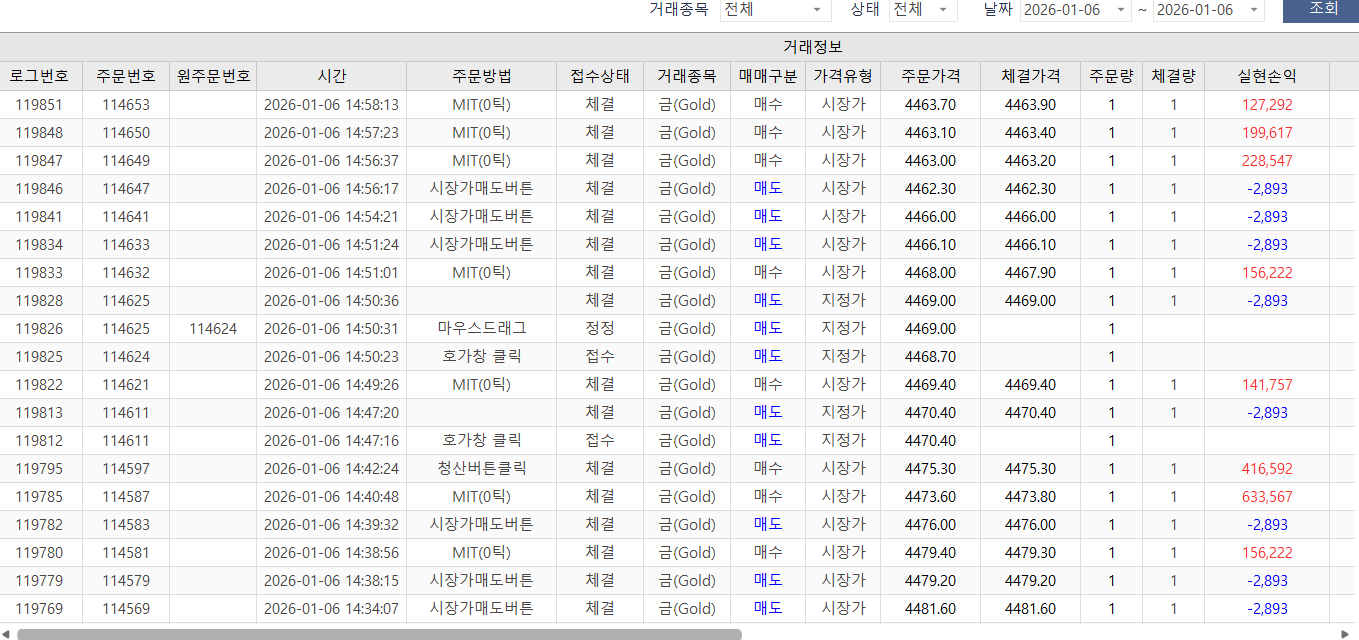This screenshot has height=640, width=1359.
Task: Click the 접수상태 column header
Action: click(x=600, y=76)
